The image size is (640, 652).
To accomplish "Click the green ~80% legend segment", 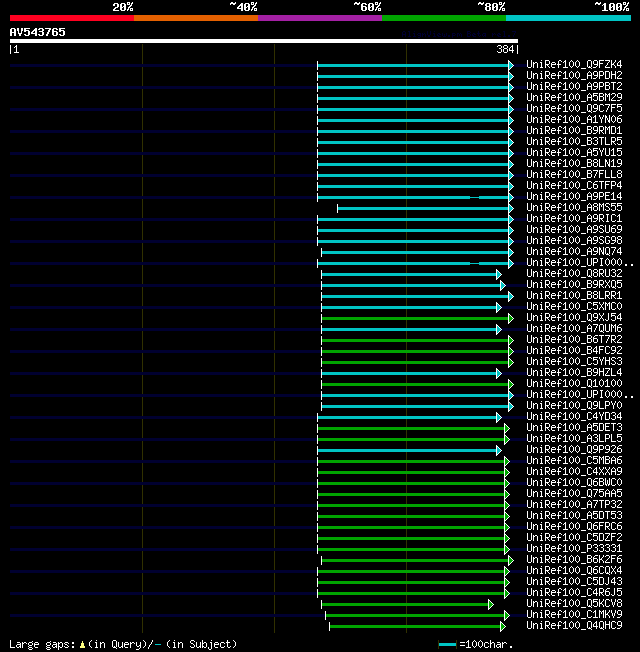I will [444, 18].
